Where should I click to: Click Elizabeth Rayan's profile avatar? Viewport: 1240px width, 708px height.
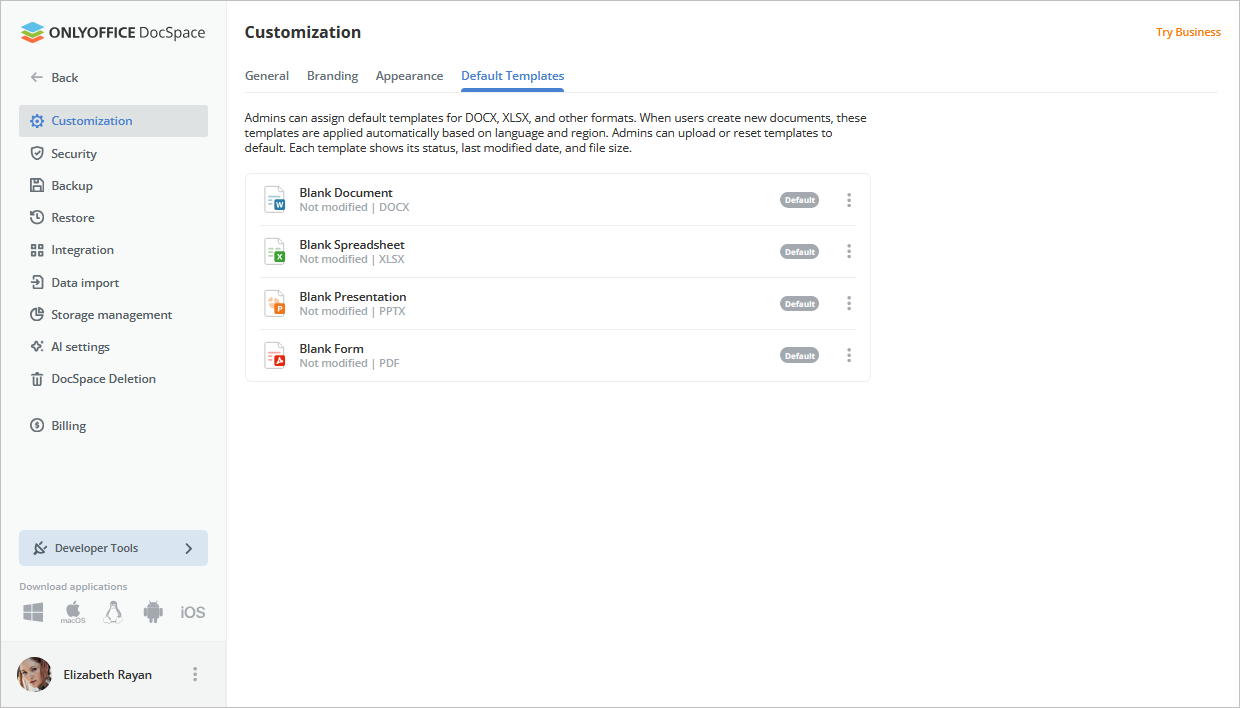pos(34,674)
